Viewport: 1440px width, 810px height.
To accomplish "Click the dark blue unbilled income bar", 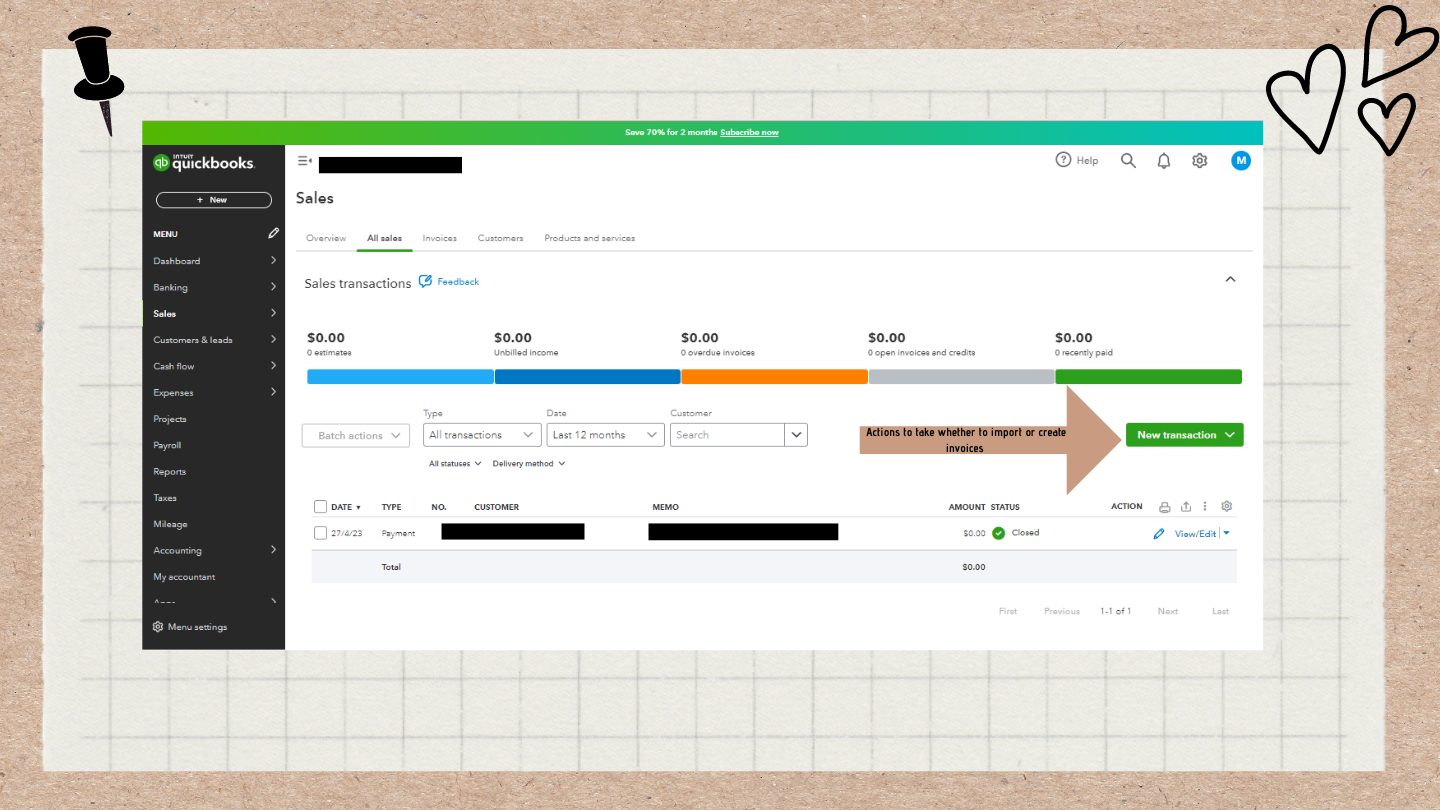I will point(587,377).
